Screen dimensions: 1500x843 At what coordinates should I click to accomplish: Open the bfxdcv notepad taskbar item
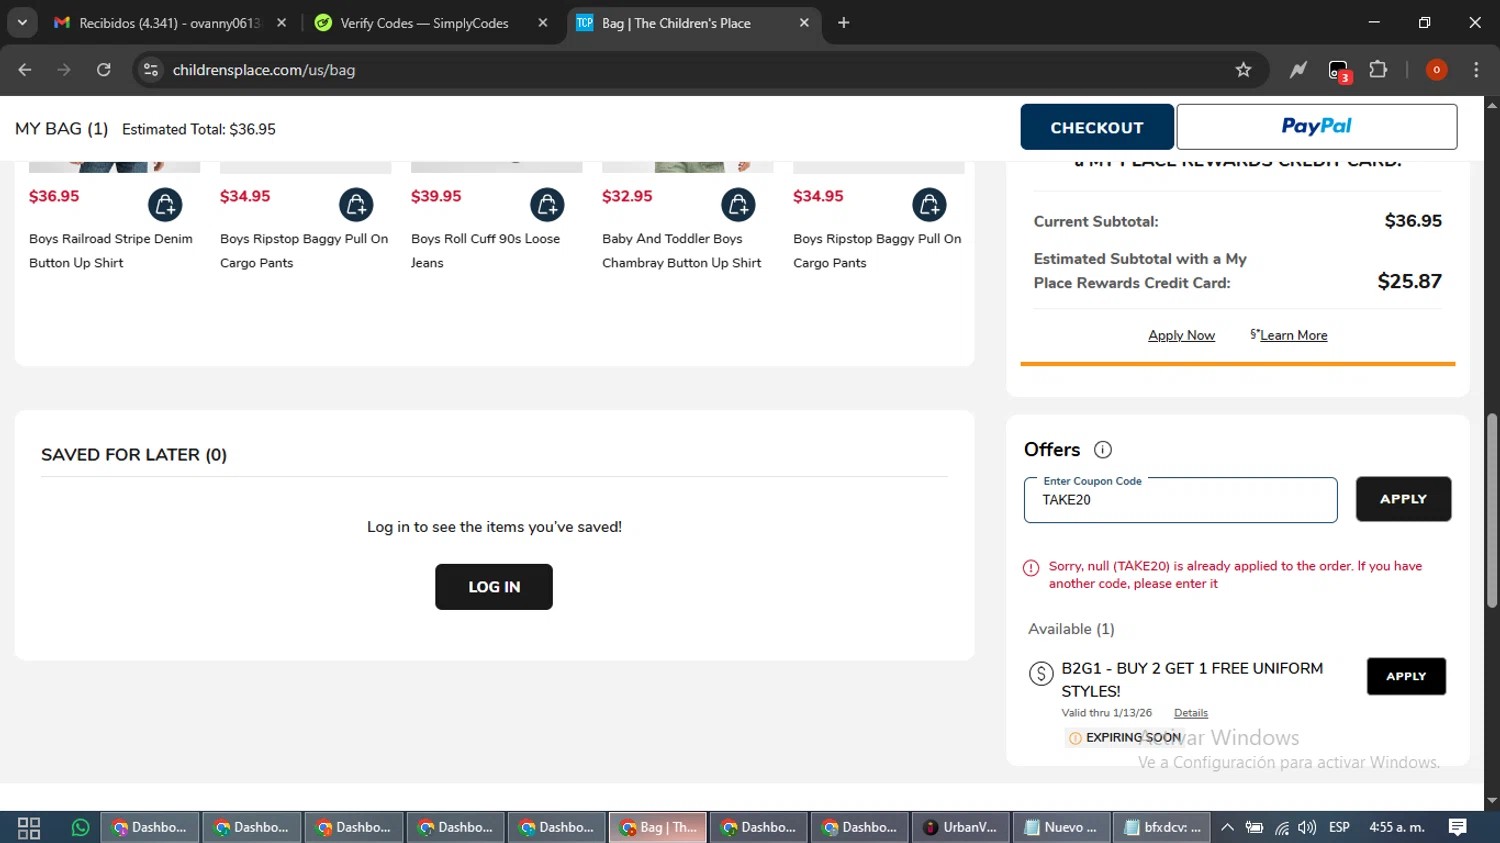[x=1162, y=828]
